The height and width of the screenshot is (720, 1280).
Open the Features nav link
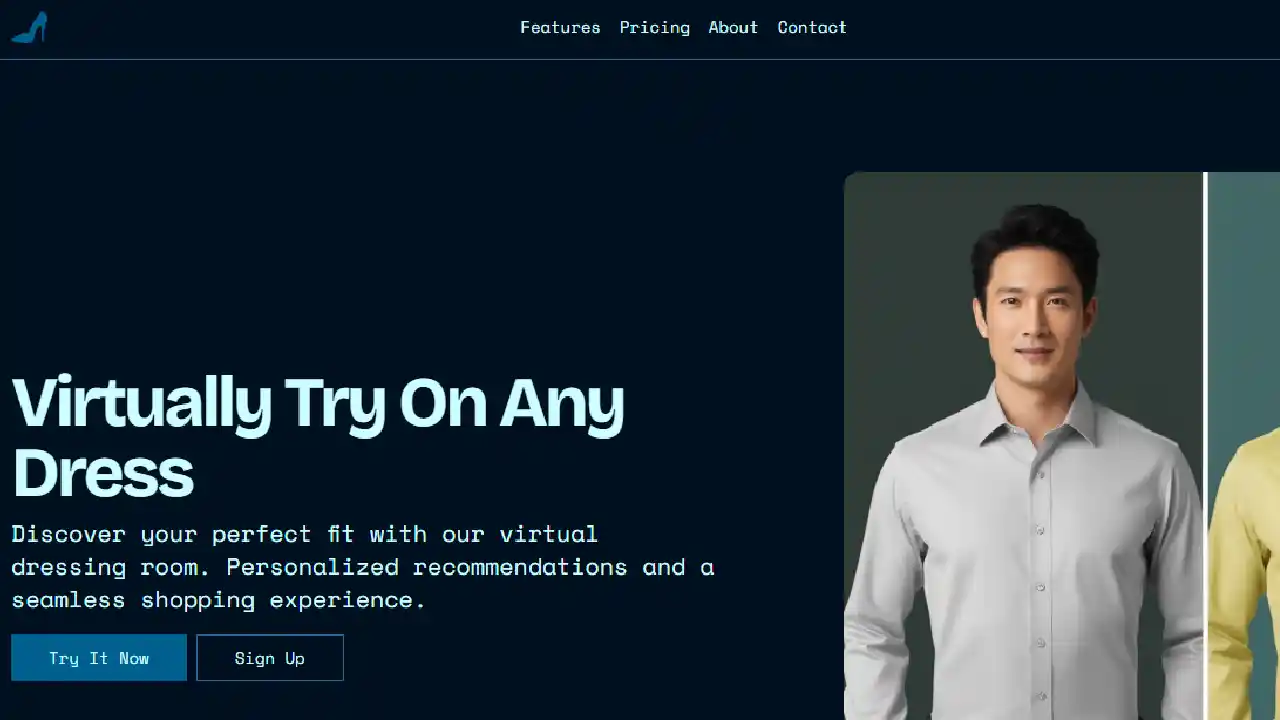click(x=560, y=28)
